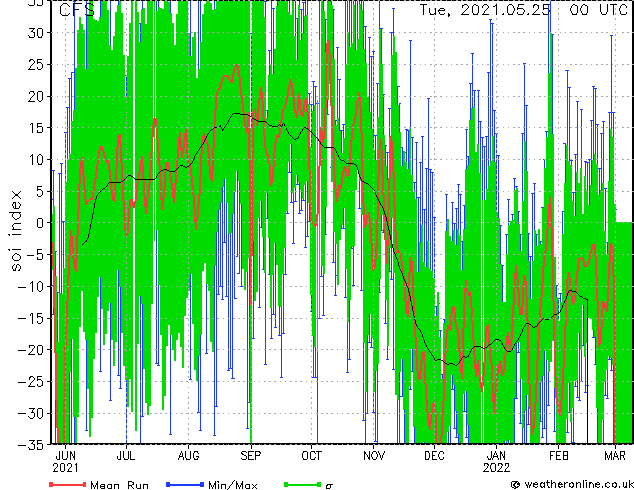Click the 00 UTC time label
The width and height of the screenshot is (634, 490).
tap(599, 10)
